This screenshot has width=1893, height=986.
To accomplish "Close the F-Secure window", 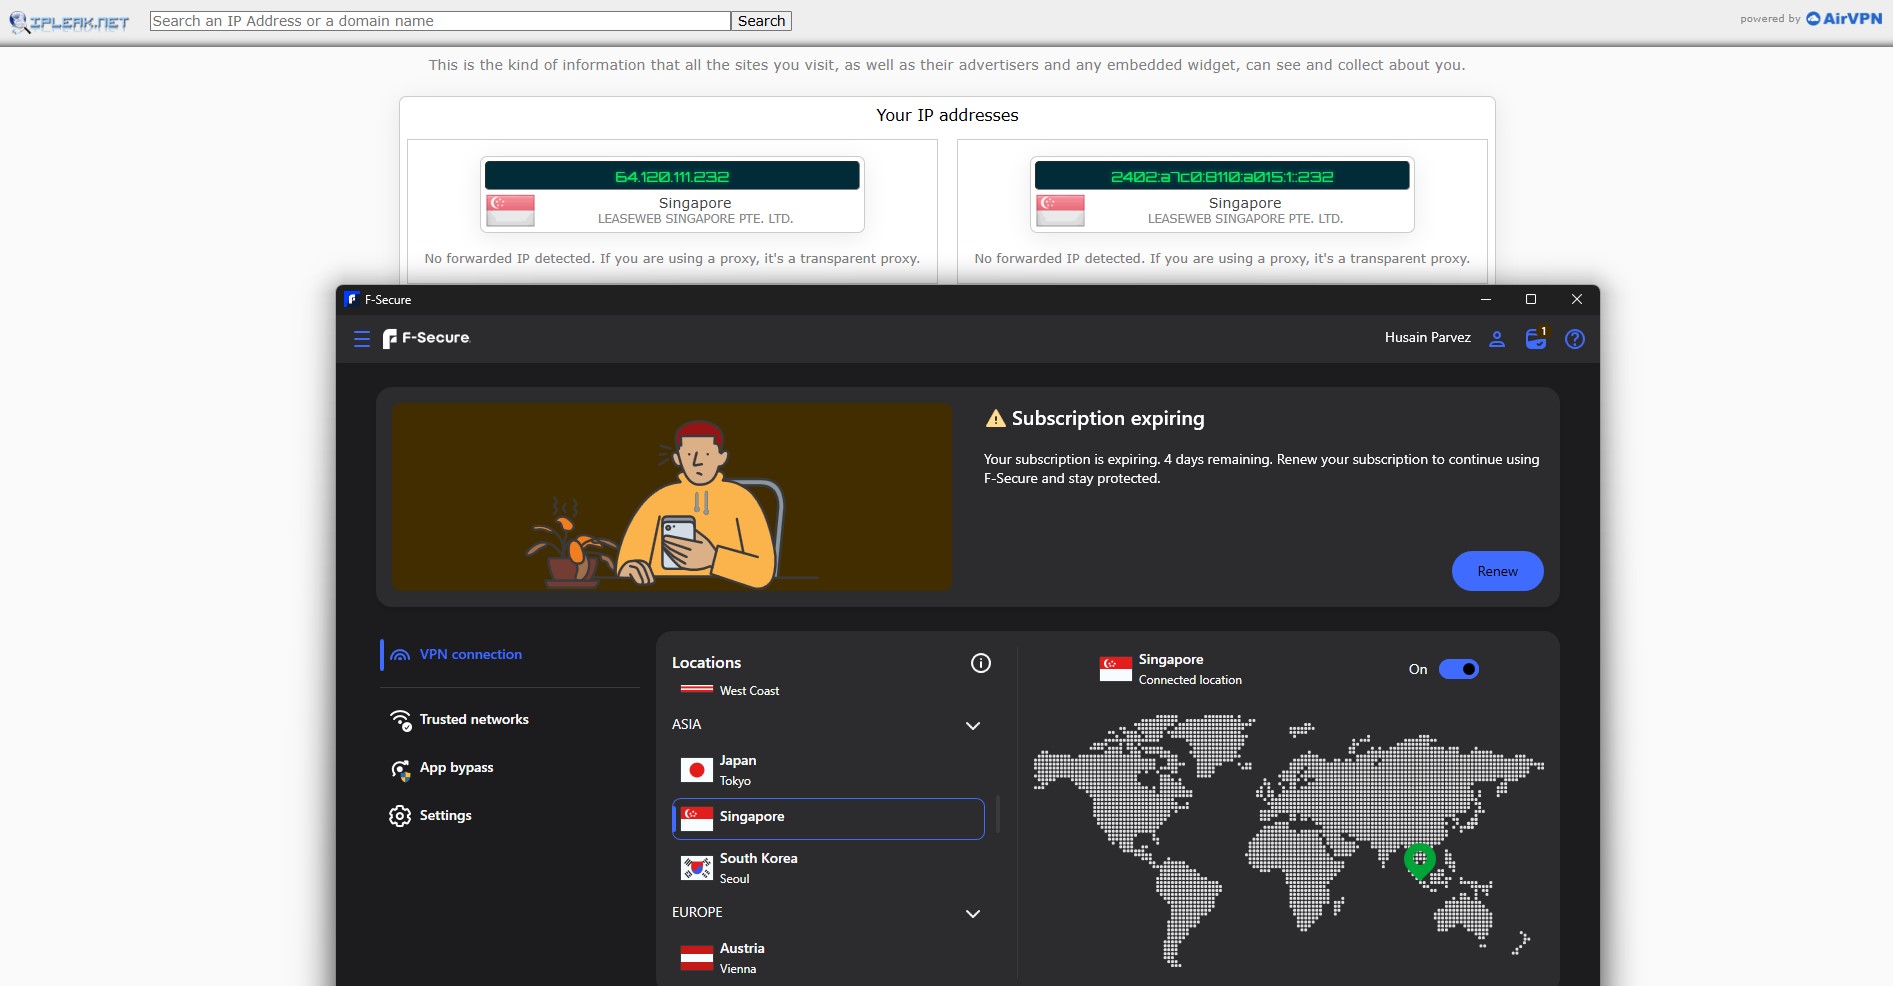I will (1576, 299).
